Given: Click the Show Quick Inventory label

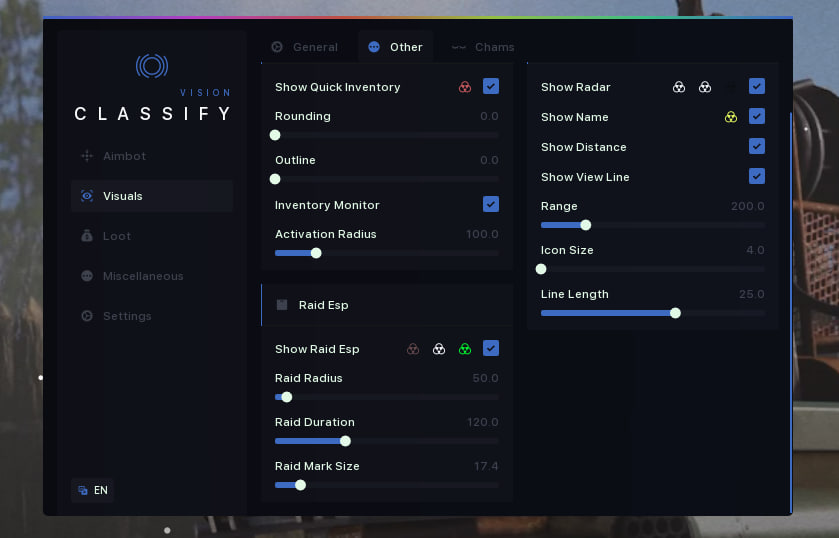Looking at the screenshot, I should click(x=338, y=87).
